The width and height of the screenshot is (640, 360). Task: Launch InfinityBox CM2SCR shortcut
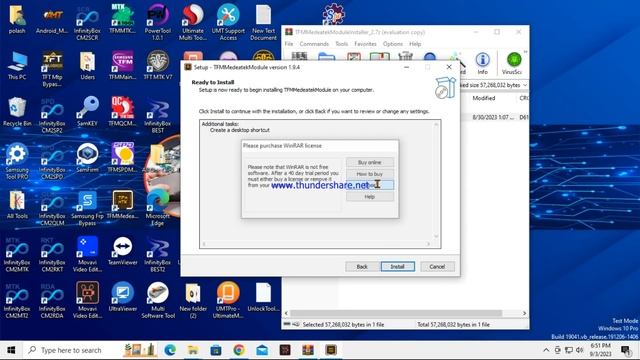click(x=87, y=23)
